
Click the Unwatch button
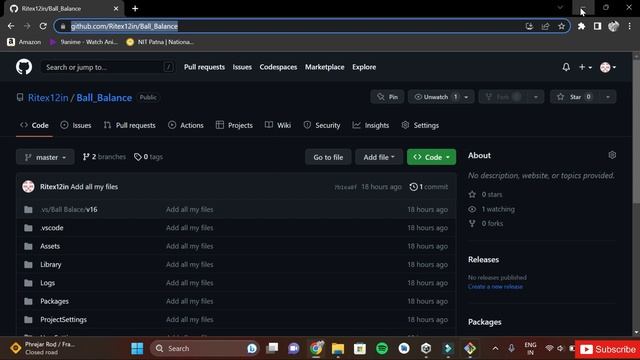coord(436,97)
